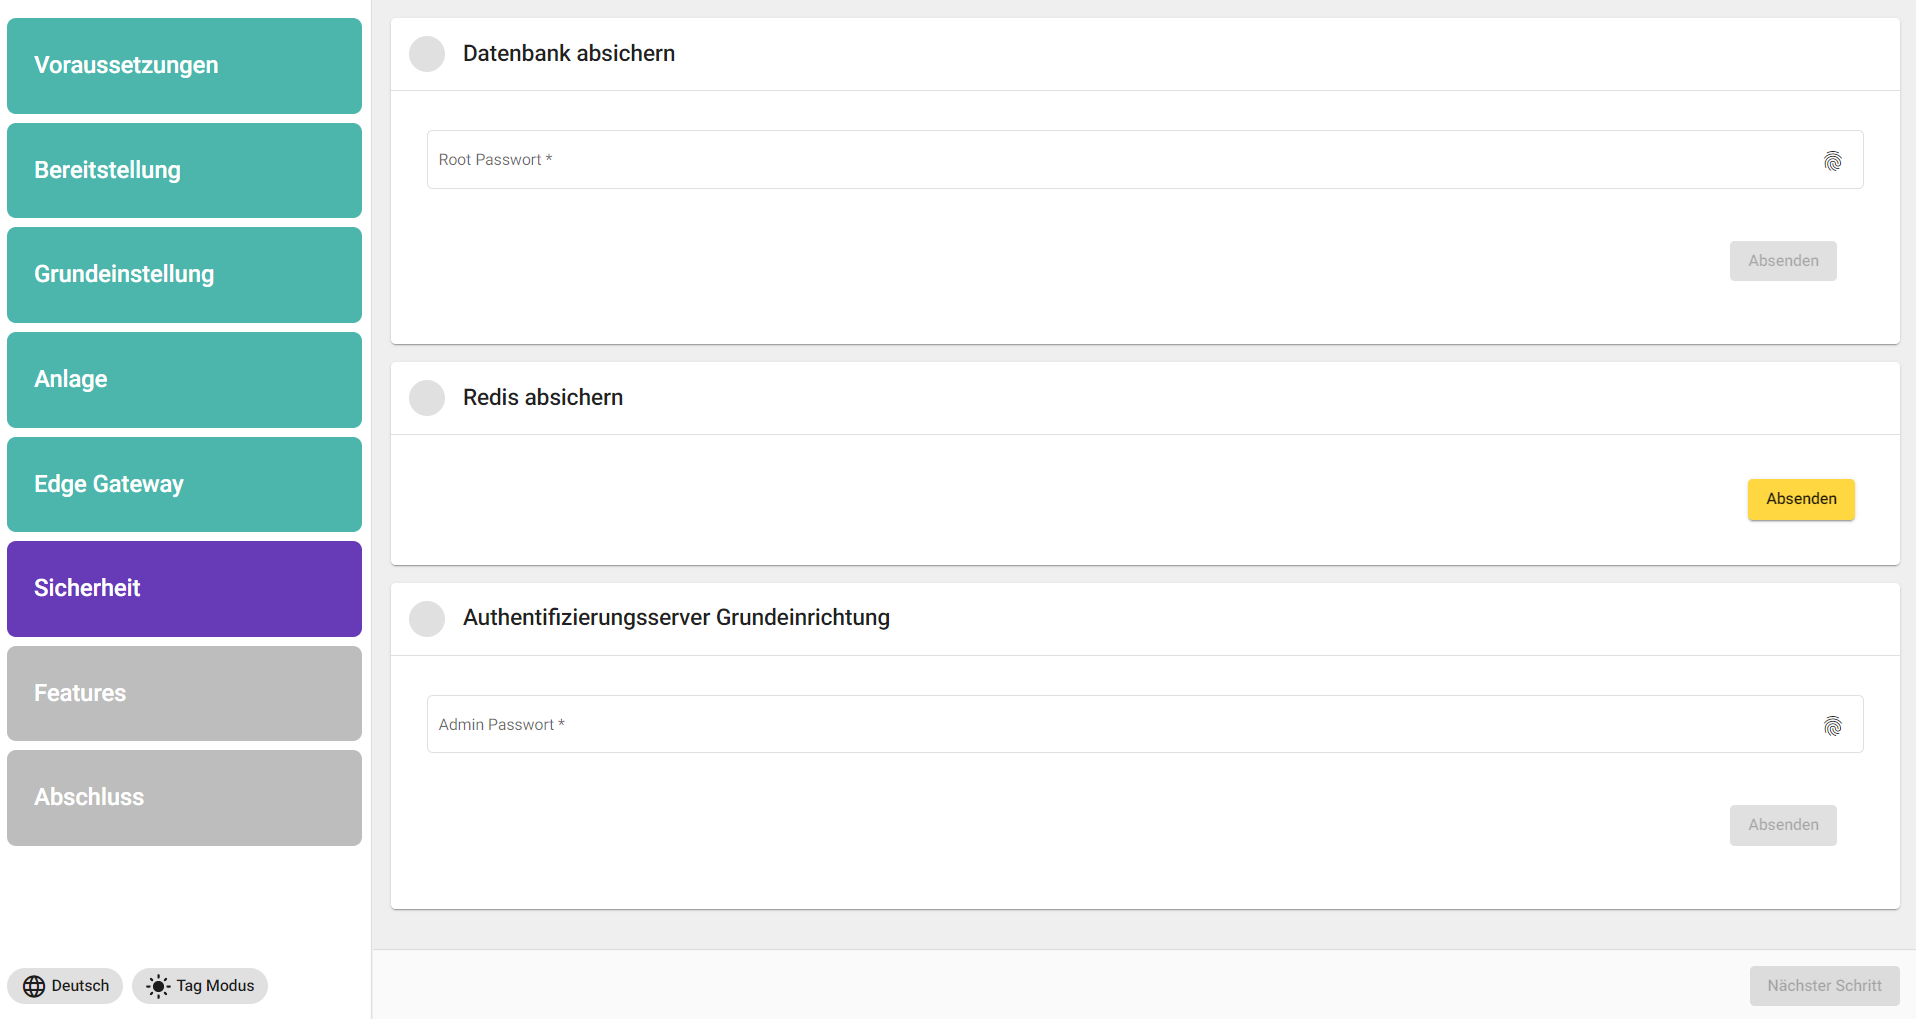The height and width of the screenshot is (1019, 1916).
Task: Click status circle next to Datenbank absichern
Action: 427,54
